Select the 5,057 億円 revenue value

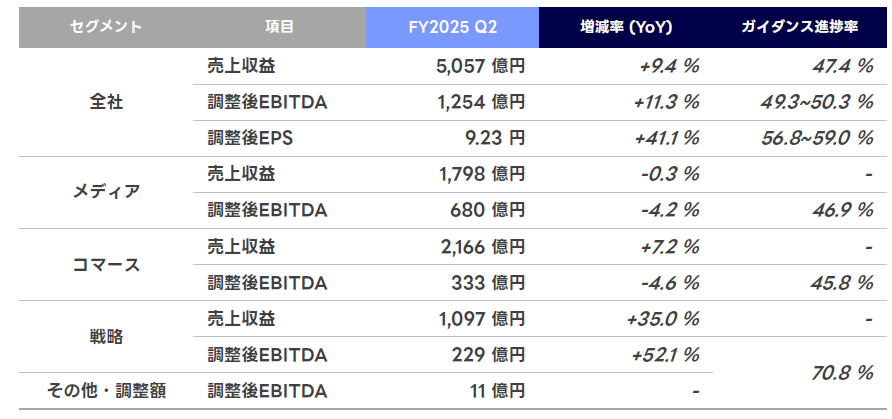click(481, 66)
